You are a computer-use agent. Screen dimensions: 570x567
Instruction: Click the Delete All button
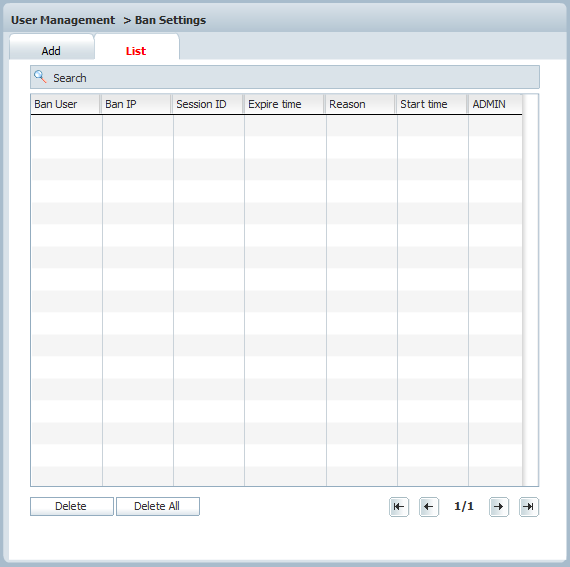coord(157,506)
